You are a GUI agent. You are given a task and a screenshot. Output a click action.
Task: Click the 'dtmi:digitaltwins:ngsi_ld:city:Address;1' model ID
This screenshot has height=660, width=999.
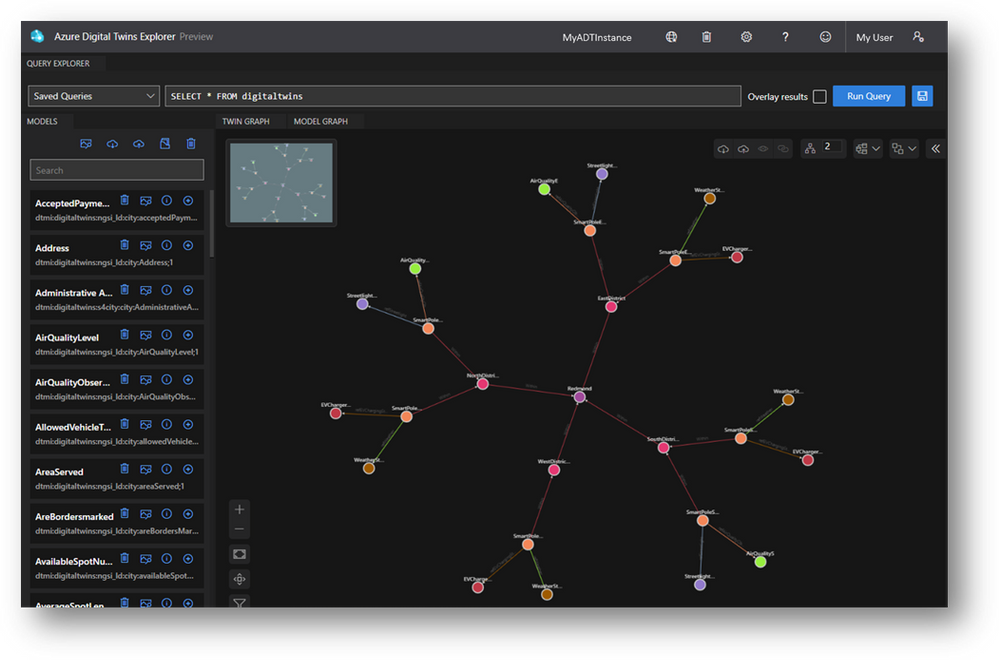pyautogui.click(x=104, y=262)
